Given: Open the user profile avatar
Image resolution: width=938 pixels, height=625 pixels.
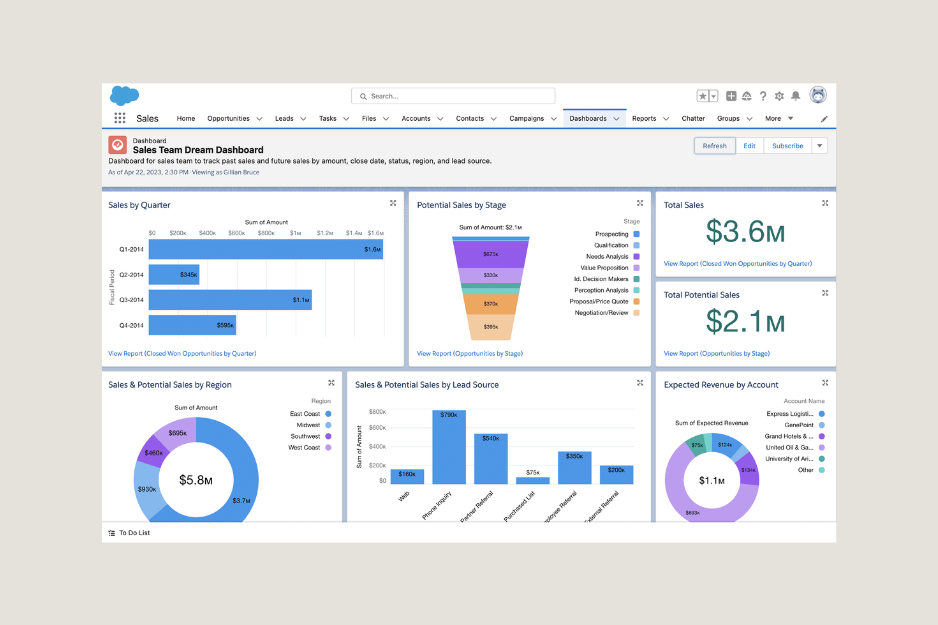Looking at the screenshot, I should pyautogui.click(x=818, y=95).
